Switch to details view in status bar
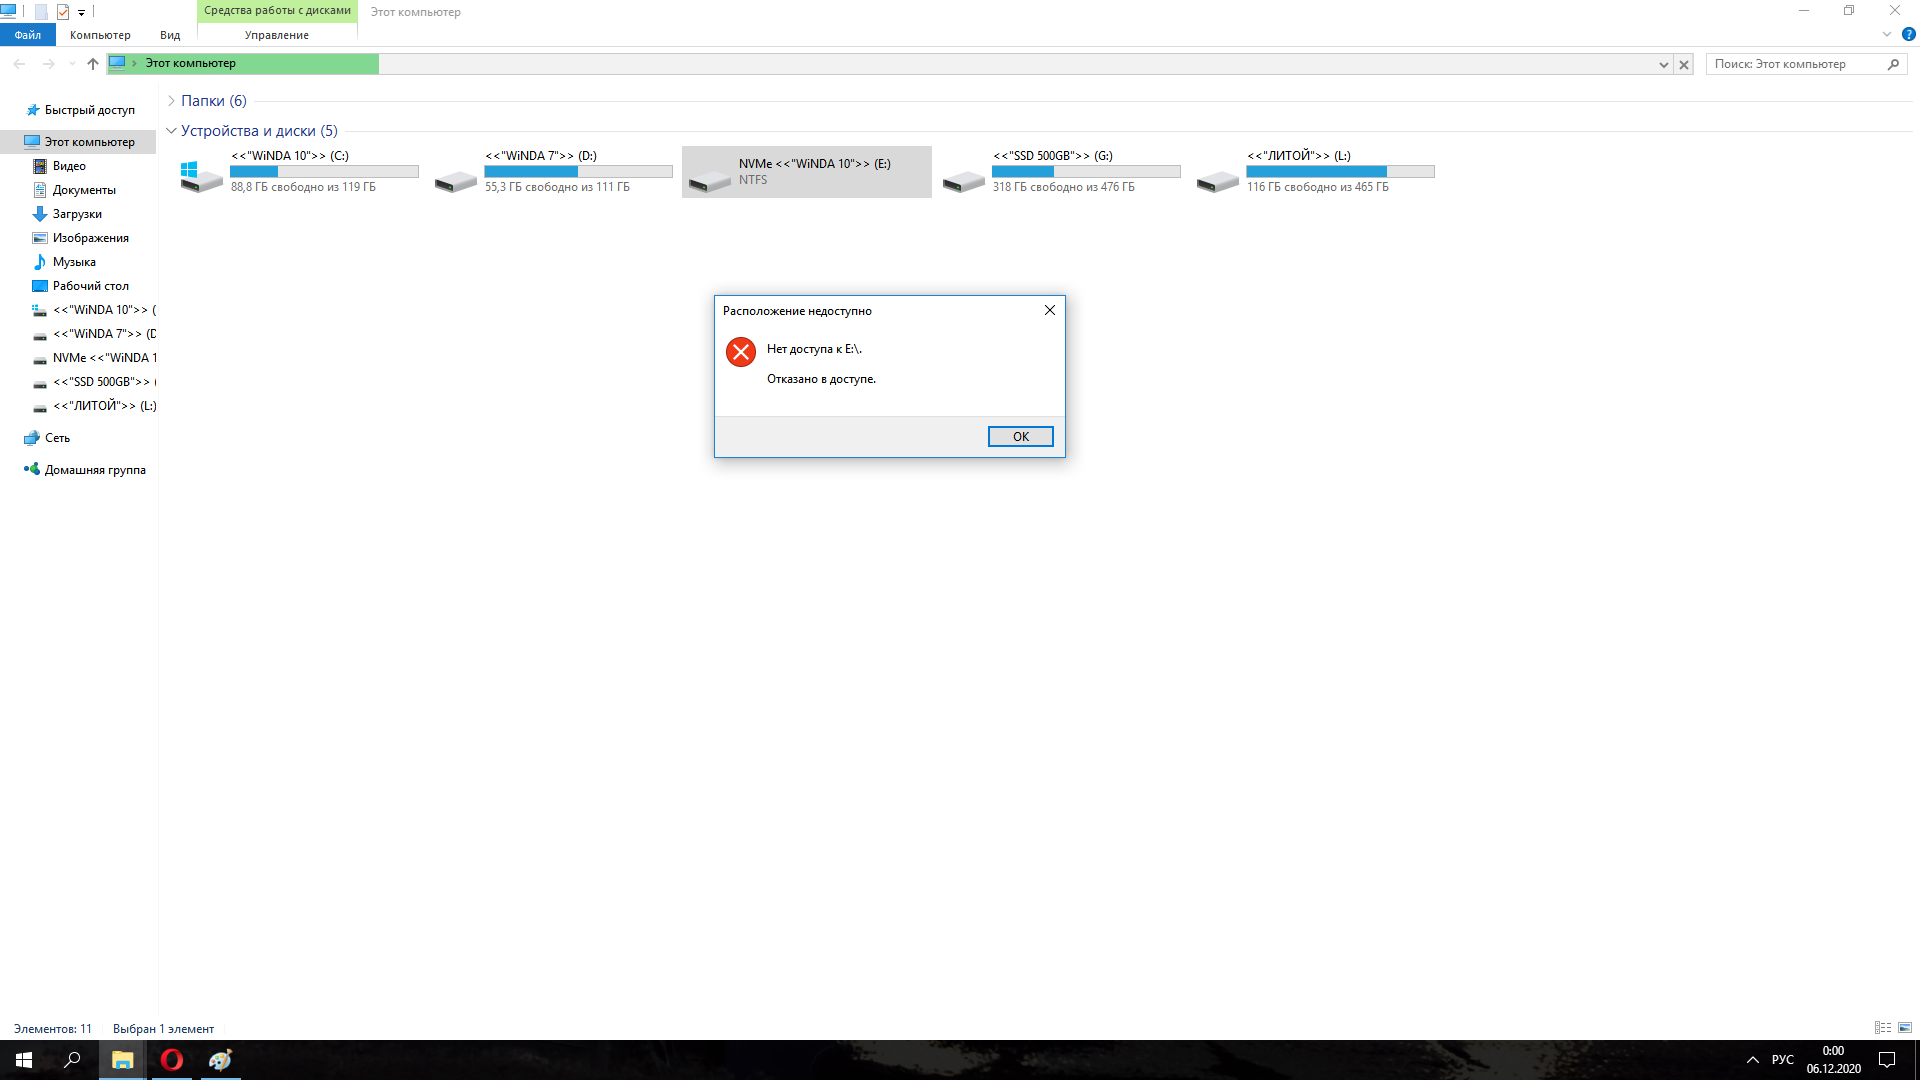Viewport: 1920px width, 1080px height. tap(1882, 1028)
